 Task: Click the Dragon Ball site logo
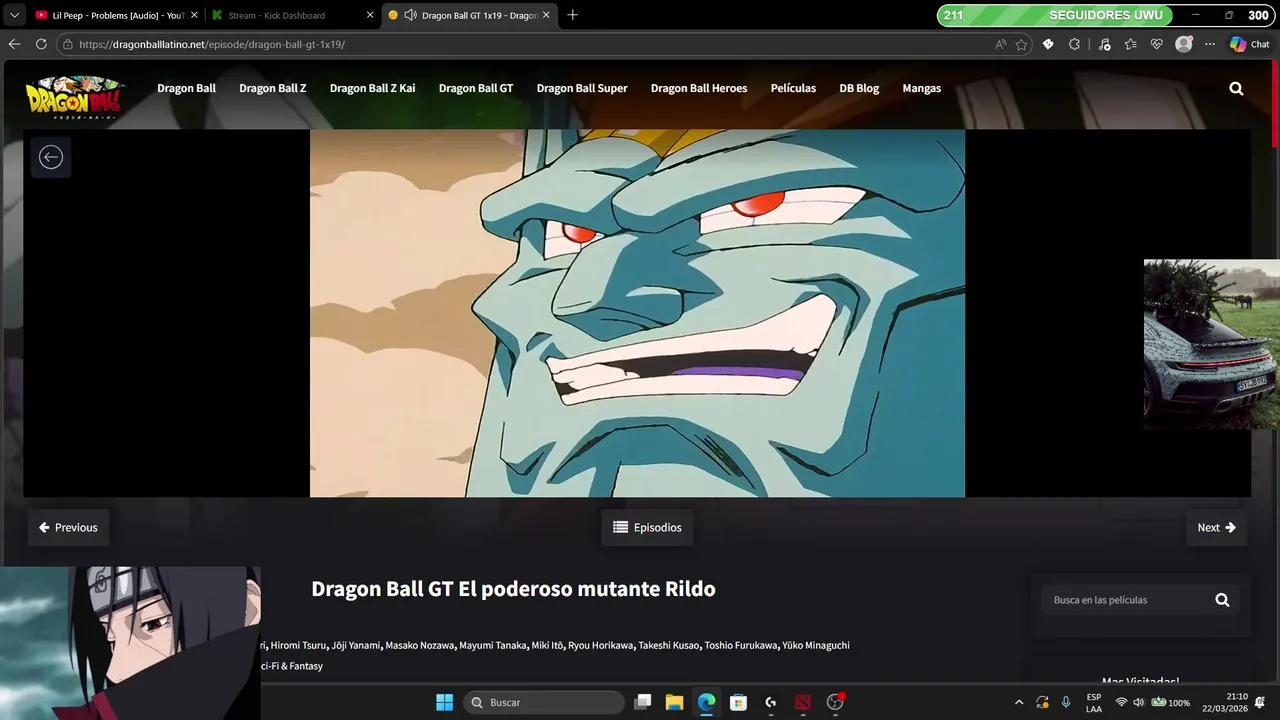click(75, 97)
